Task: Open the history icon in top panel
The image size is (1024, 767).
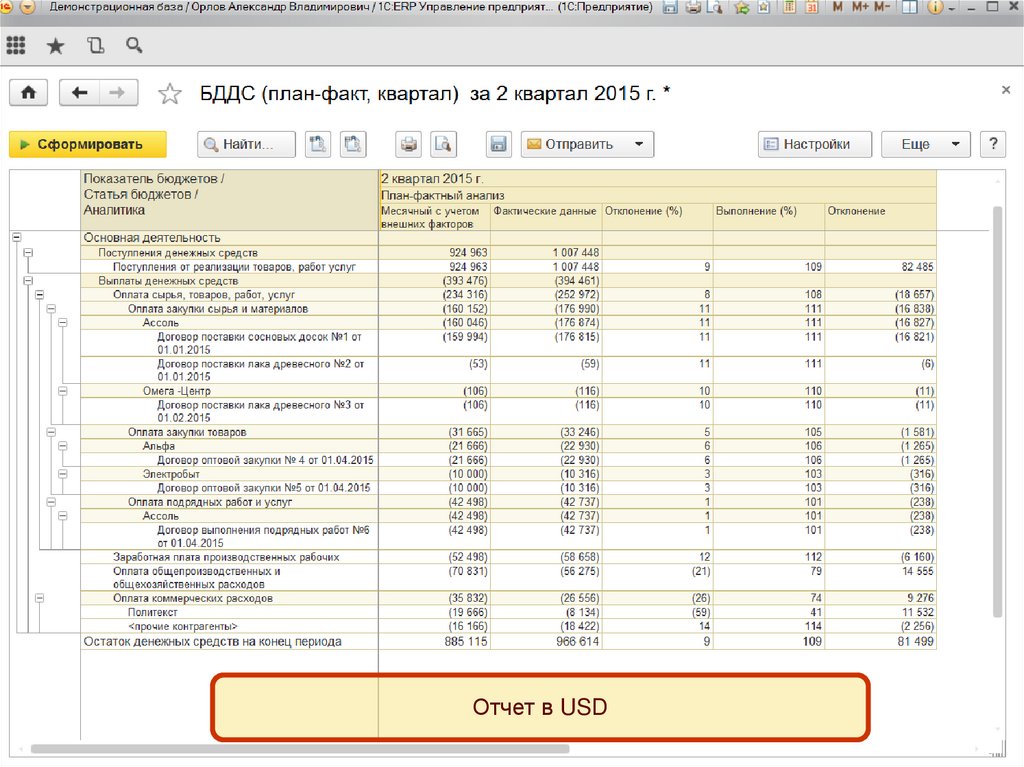Action: pyautogui.click(x=95, y=46)
